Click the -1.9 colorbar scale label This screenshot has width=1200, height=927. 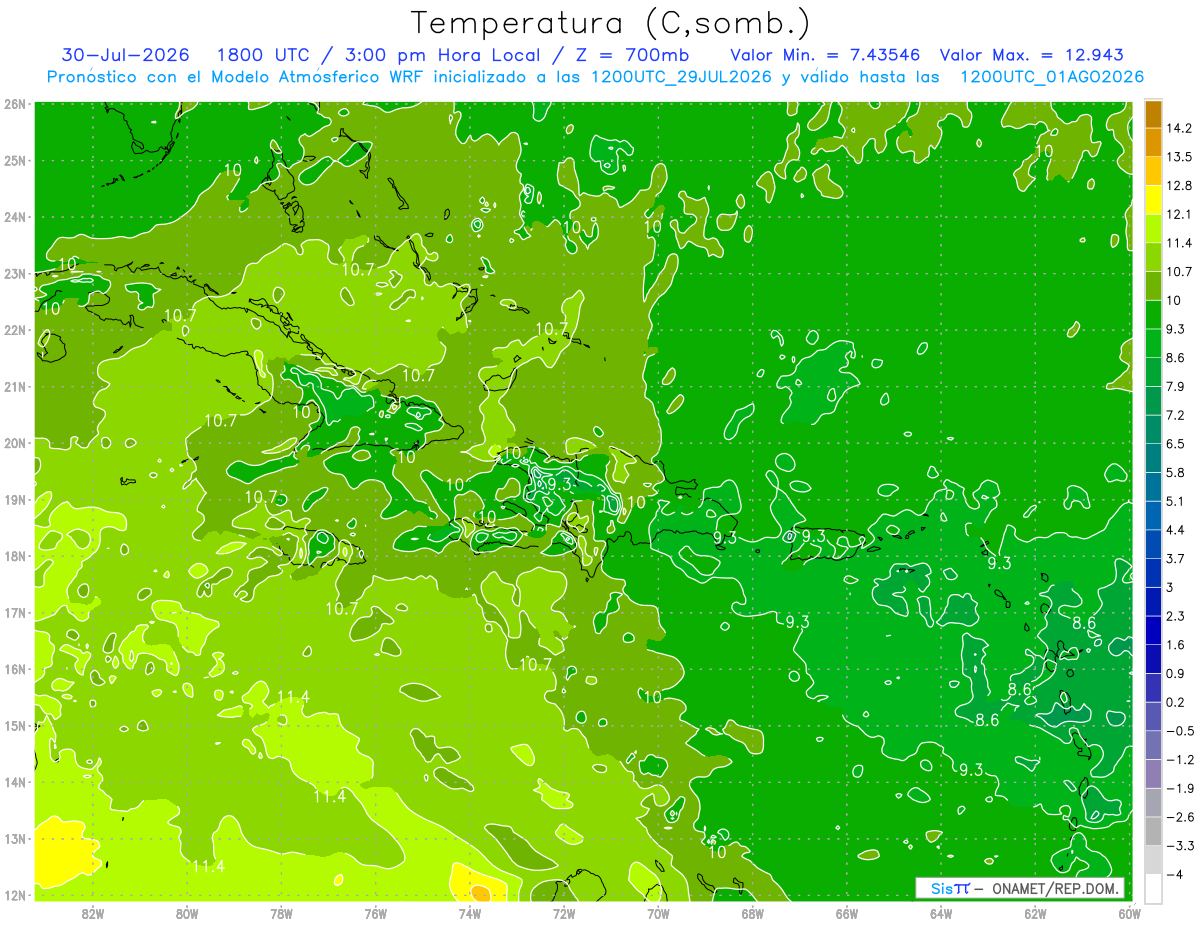[x=1179, y=788]
